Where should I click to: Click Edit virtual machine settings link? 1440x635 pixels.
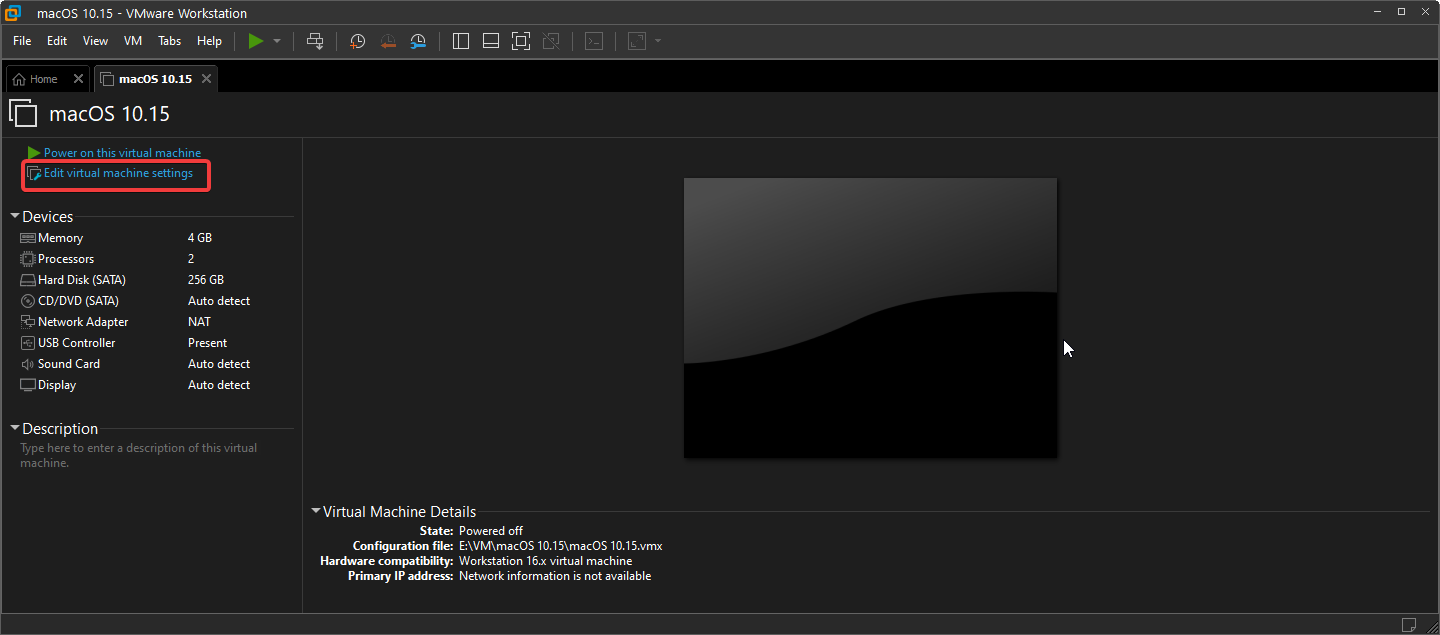118,173
